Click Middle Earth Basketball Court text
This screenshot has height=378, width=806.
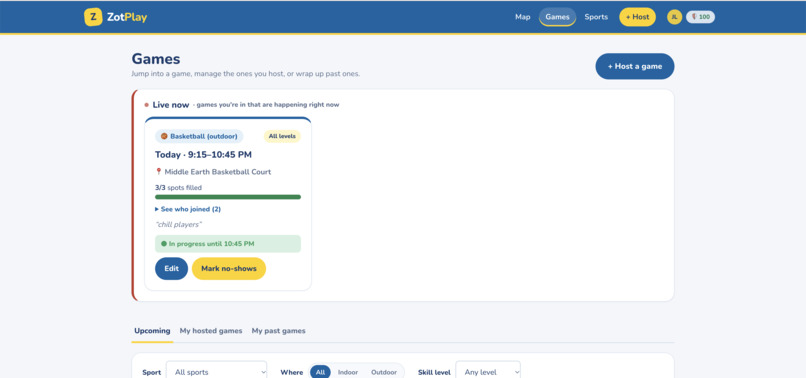[x=217, y=172]
